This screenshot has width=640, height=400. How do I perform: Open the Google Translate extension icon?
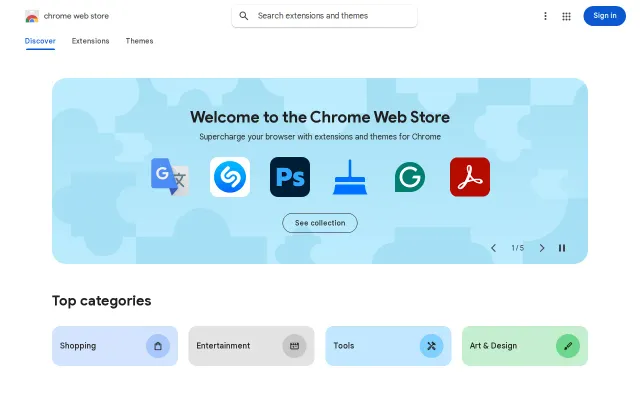170,177
